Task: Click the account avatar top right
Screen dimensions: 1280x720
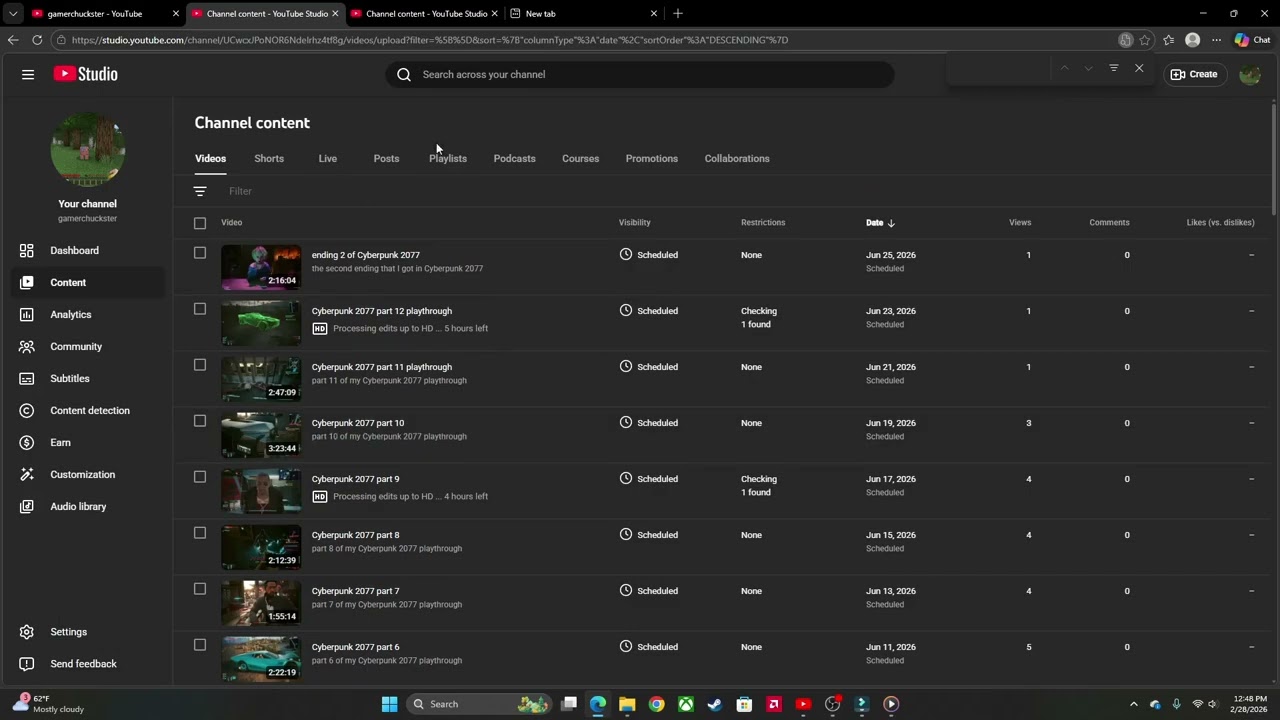Action: pos(1250,74)
